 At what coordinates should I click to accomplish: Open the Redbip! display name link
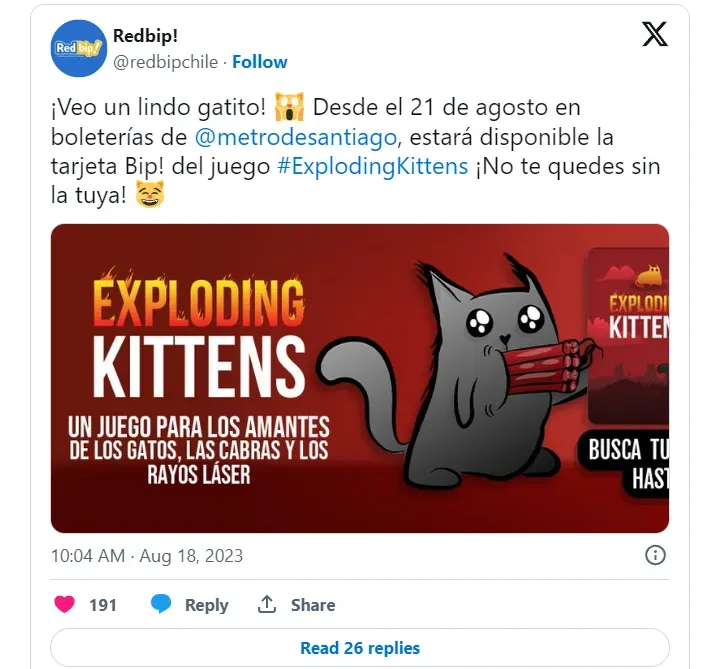[x=145, y=35]
